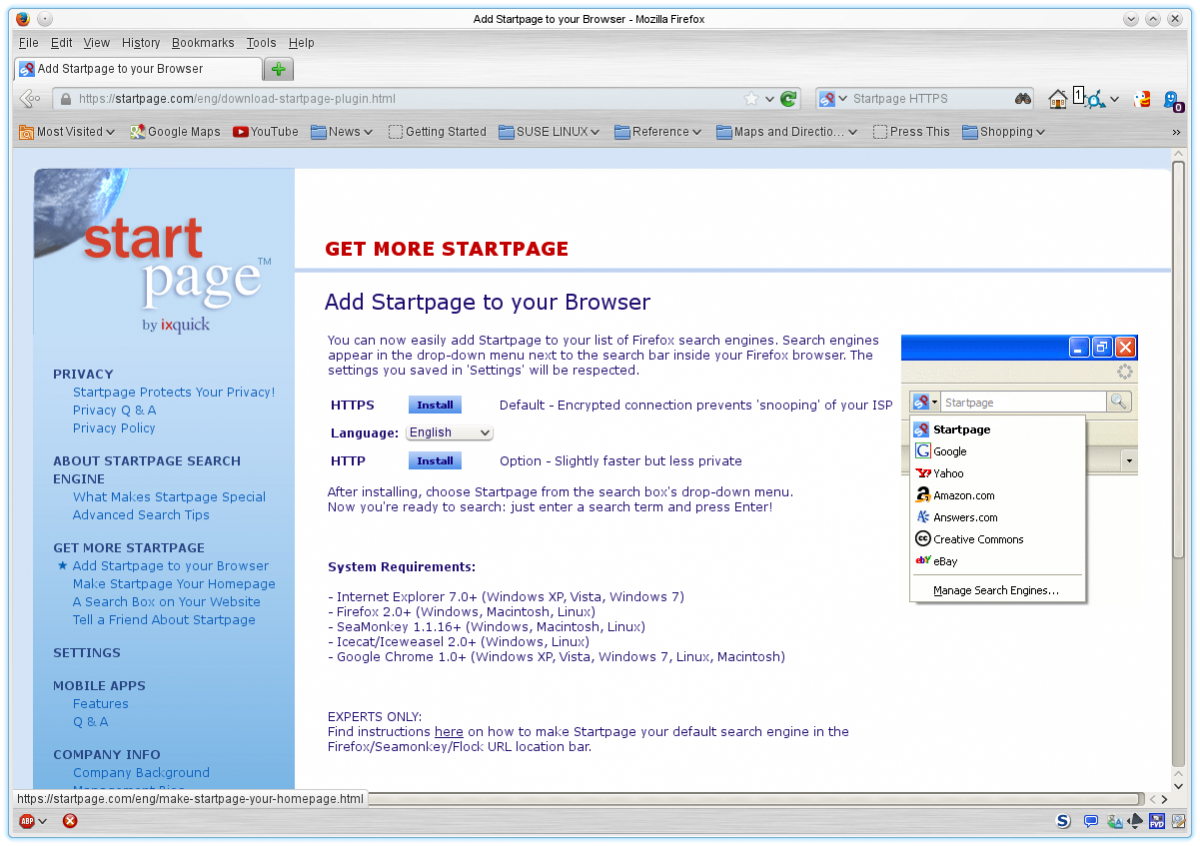Screen dimensions: 1200x846
Task: Open A Search Box on Your Website link
Action: coord(166,602)
